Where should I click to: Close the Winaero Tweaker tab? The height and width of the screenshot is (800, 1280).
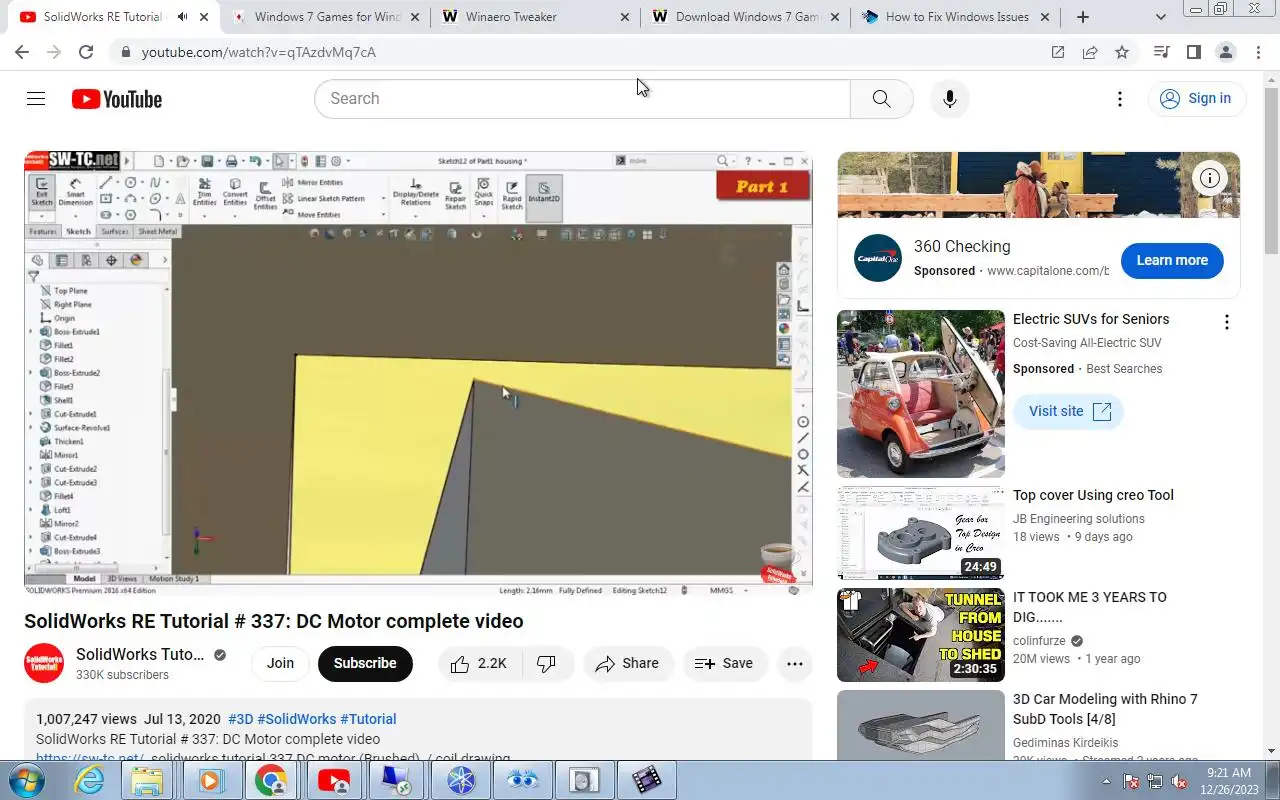pos(625,17)
